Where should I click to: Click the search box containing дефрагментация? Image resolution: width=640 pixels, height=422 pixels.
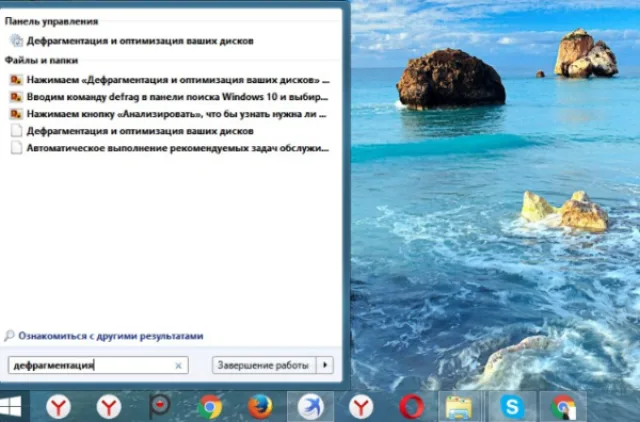[x=98, y=365]
